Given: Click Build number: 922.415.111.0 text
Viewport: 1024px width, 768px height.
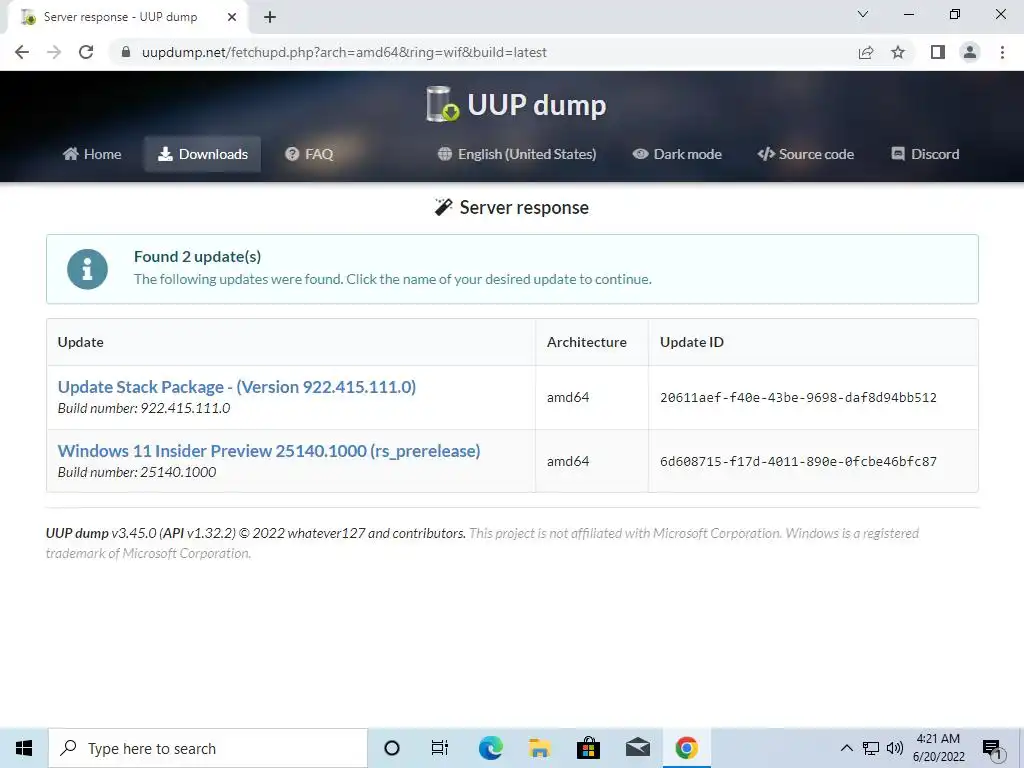Looking at the screenshot, I should [144, 408].
